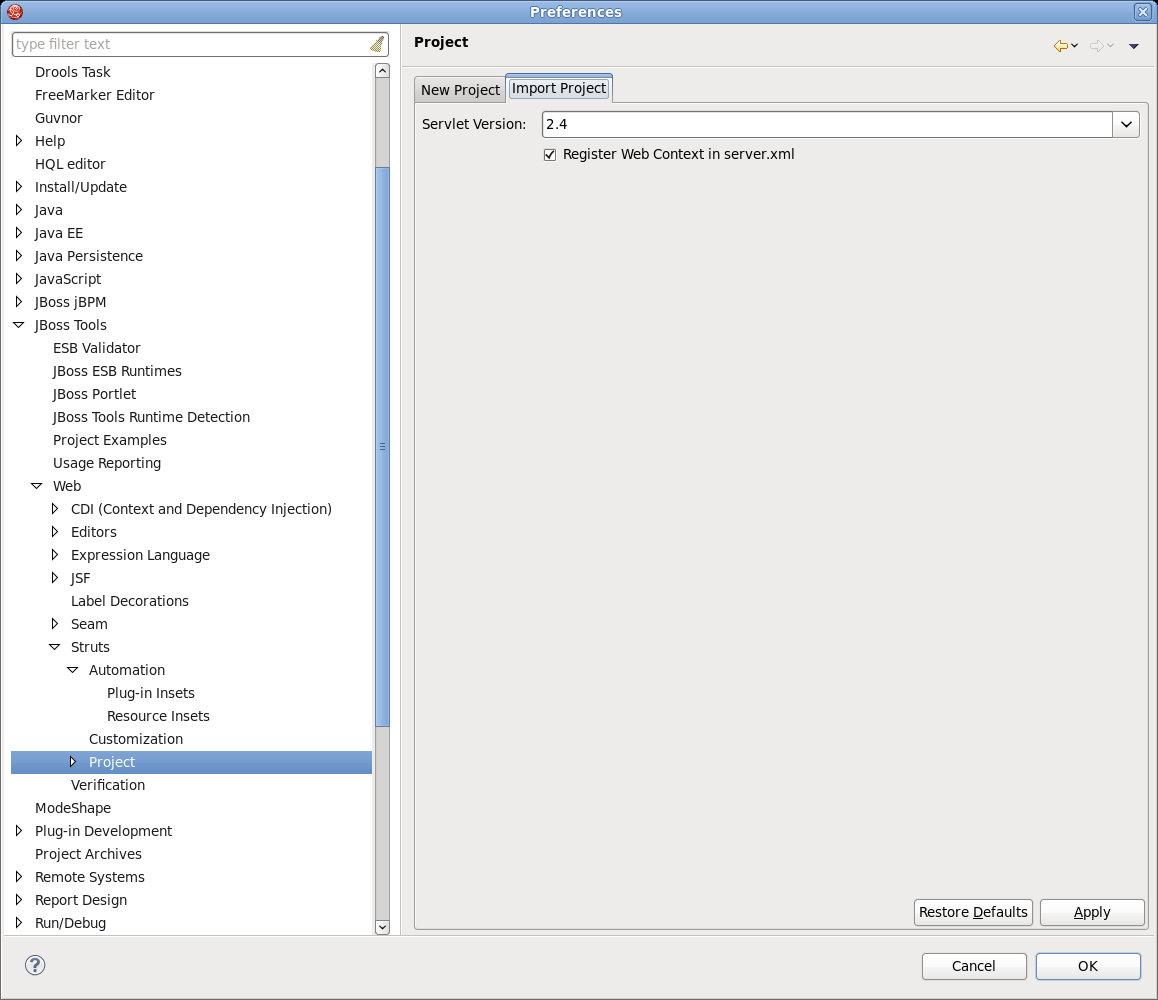
Task: Switch to the New Project tab
Action: coord(459,89)
